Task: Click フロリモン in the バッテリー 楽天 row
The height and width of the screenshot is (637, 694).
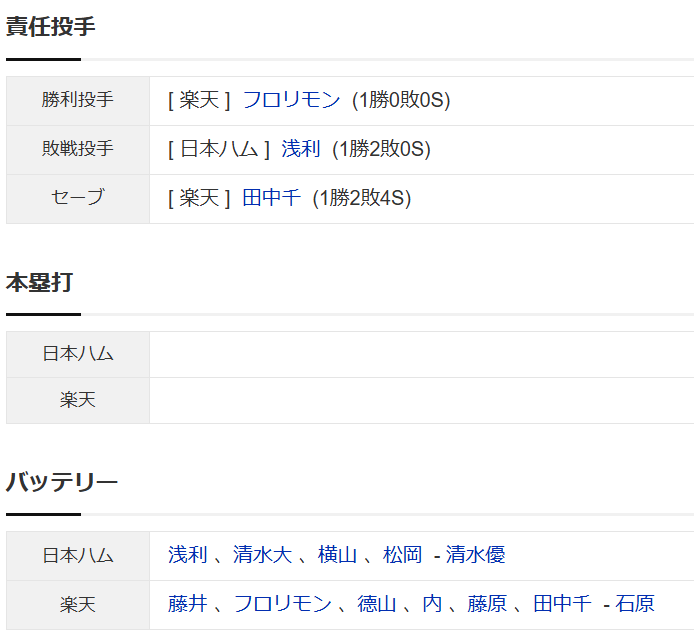Action: coord(282,604)
